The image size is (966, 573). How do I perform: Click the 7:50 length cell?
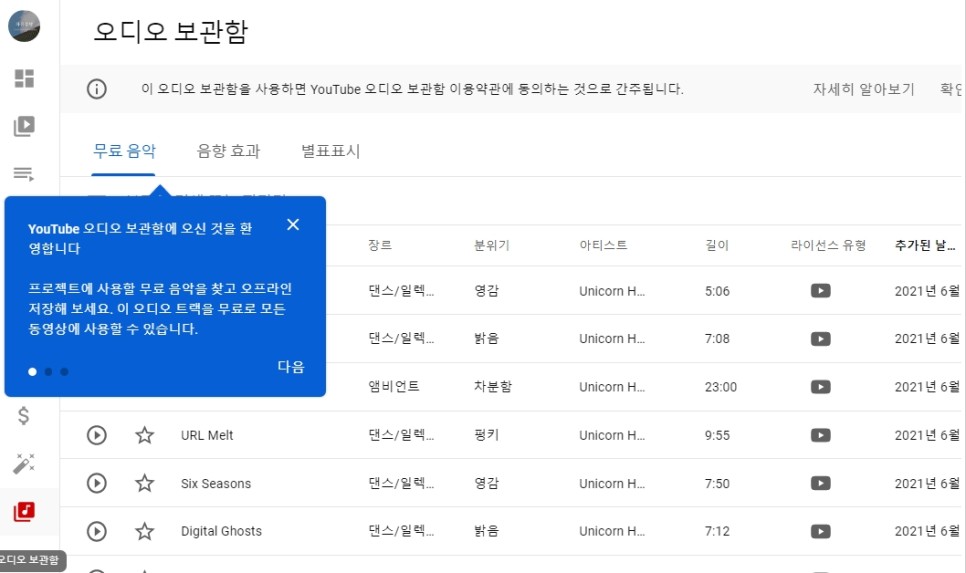pyautogui.click(x=717, y=483)
